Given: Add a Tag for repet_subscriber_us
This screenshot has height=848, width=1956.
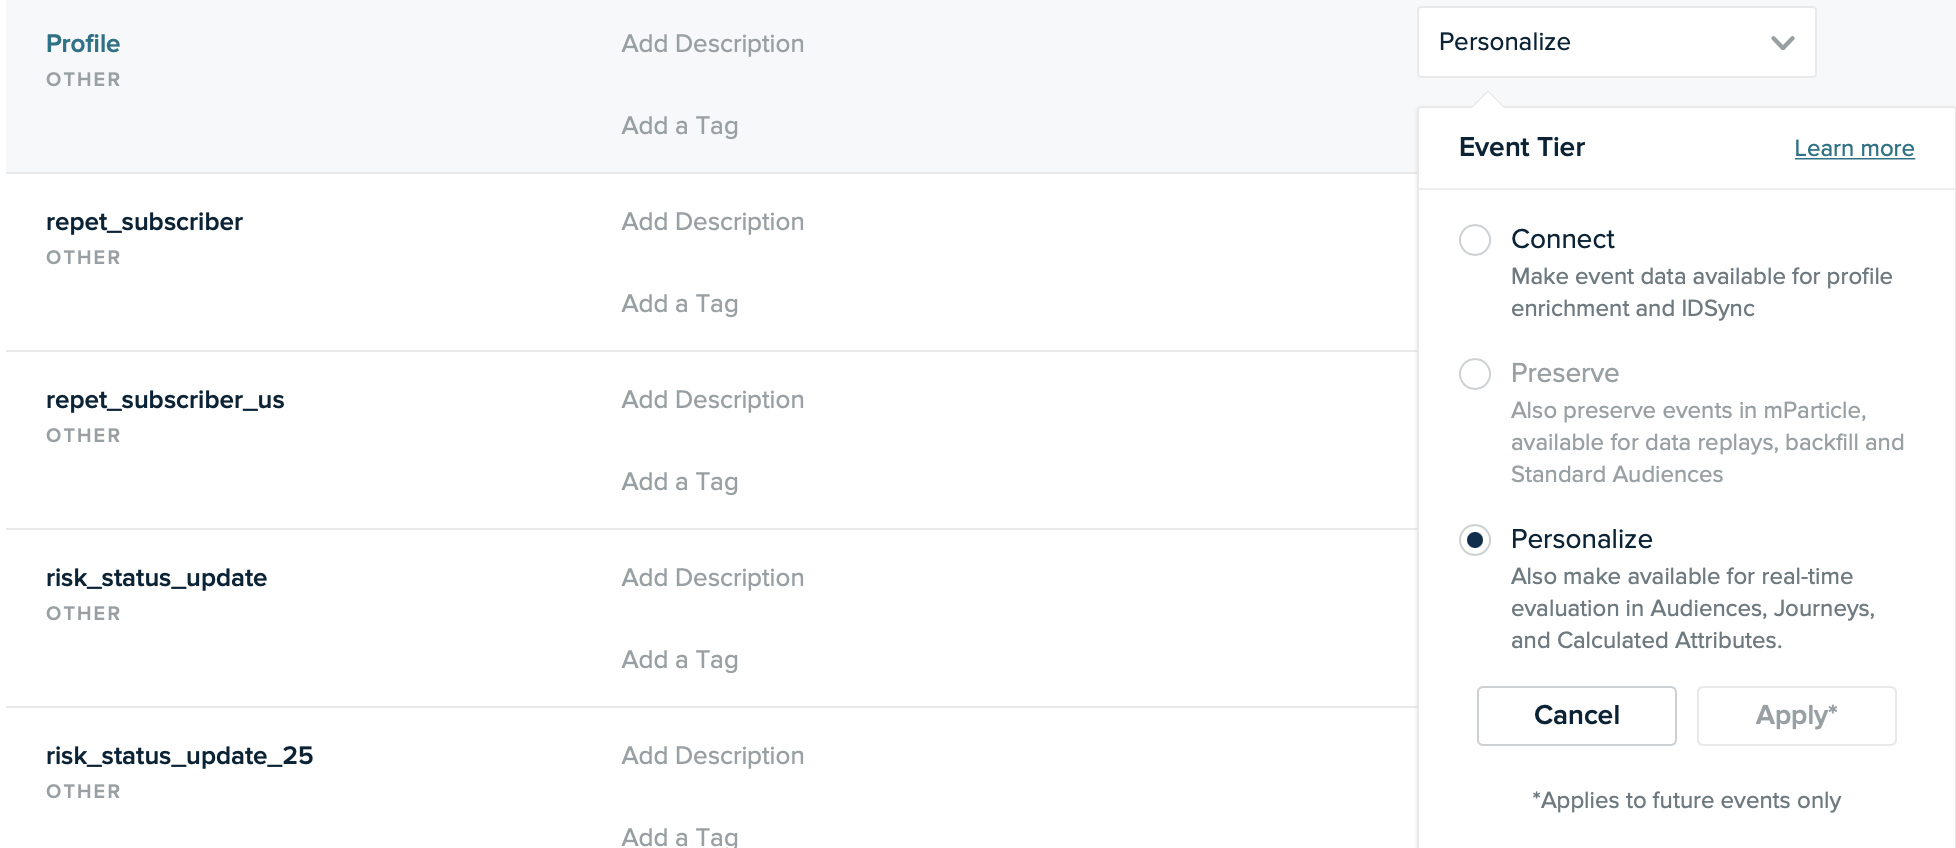Looking at the screenshot, I should point(679,482).
